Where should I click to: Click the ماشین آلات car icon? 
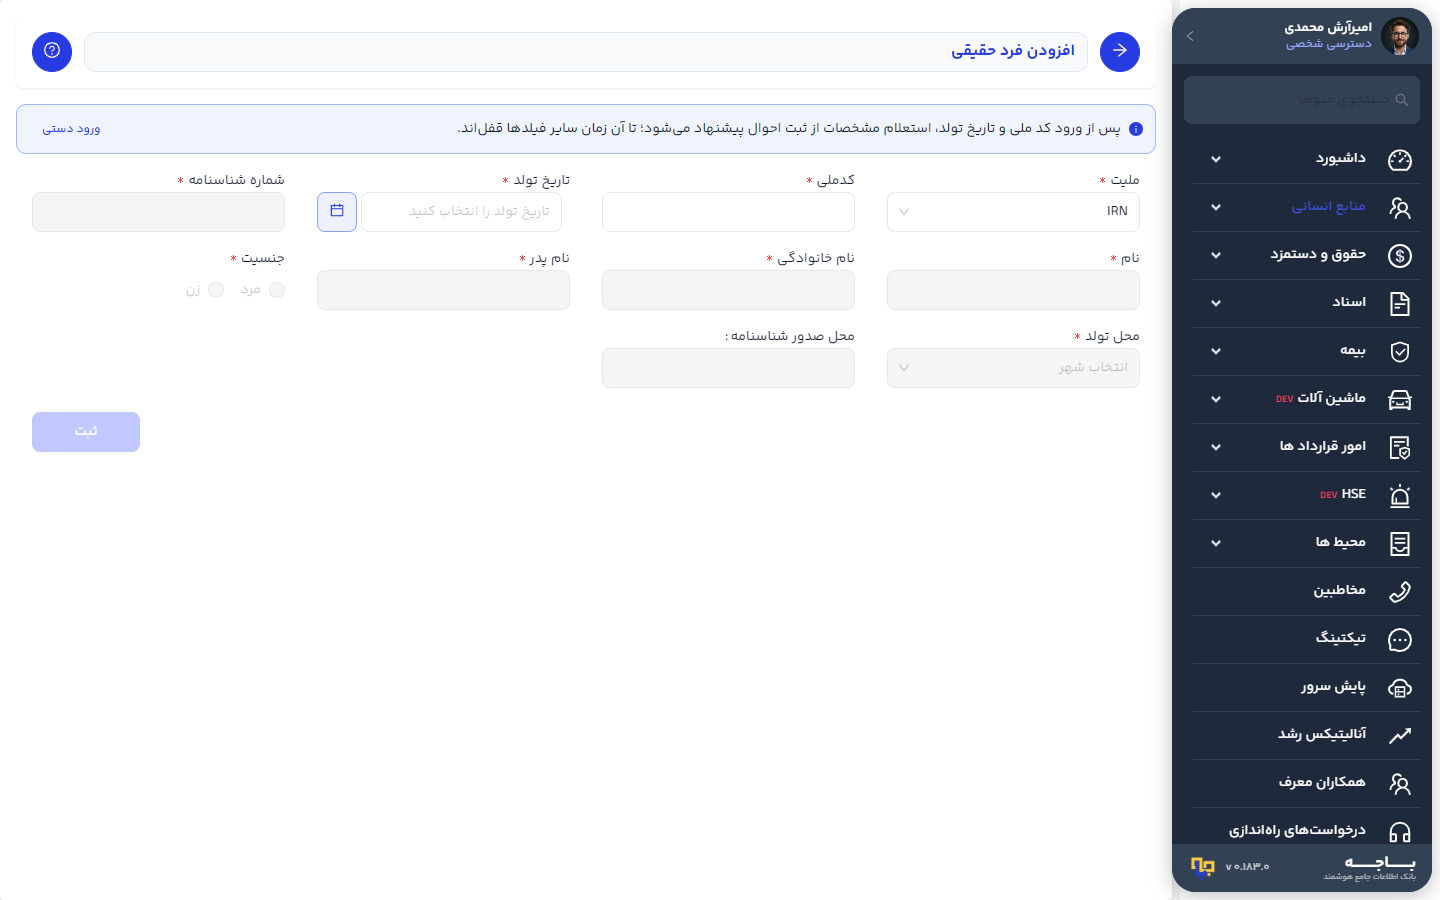click(x=1400, y=400)
